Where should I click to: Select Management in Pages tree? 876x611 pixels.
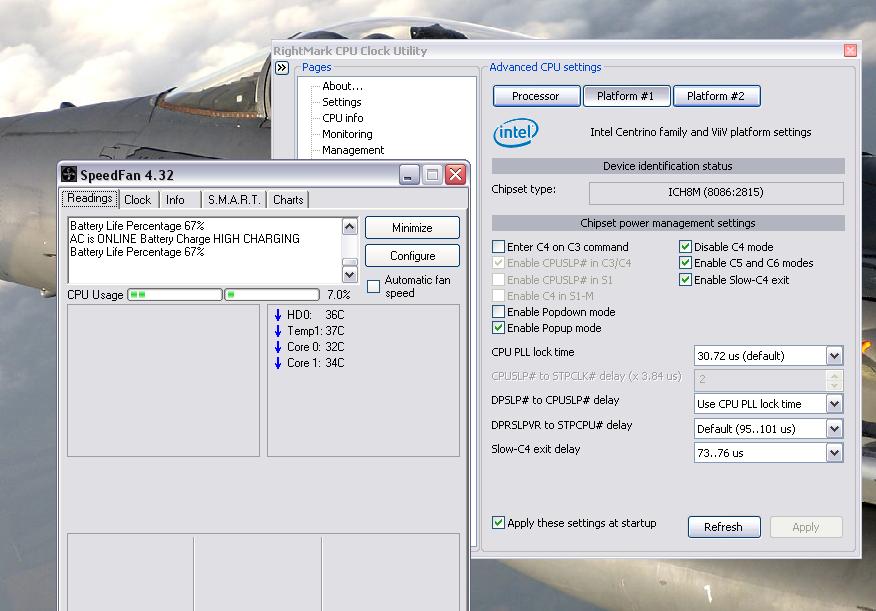(x=353, y=150)
